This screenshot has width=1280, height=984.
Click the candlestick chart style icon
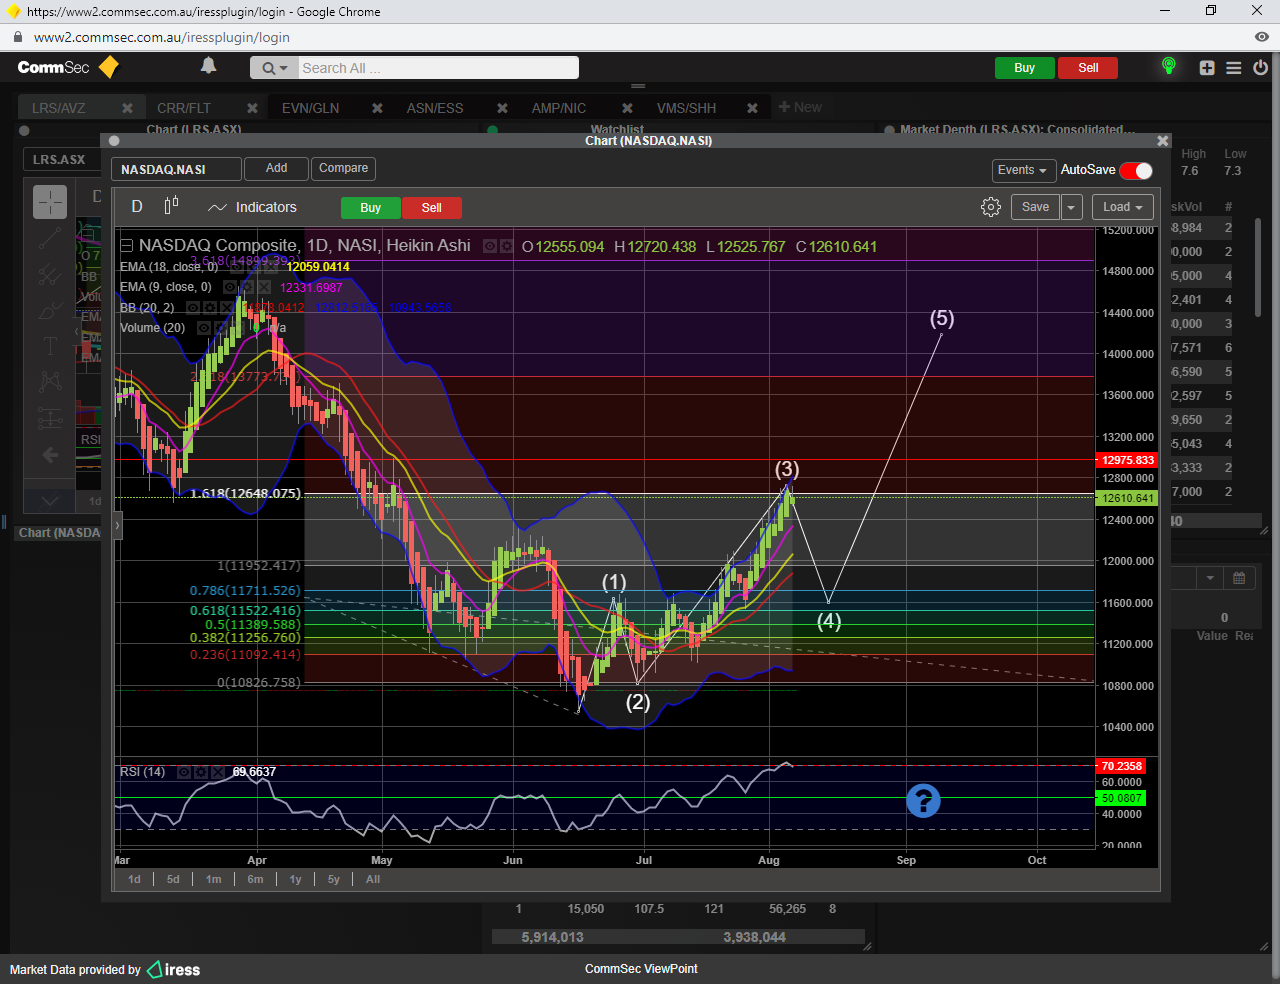171,206
